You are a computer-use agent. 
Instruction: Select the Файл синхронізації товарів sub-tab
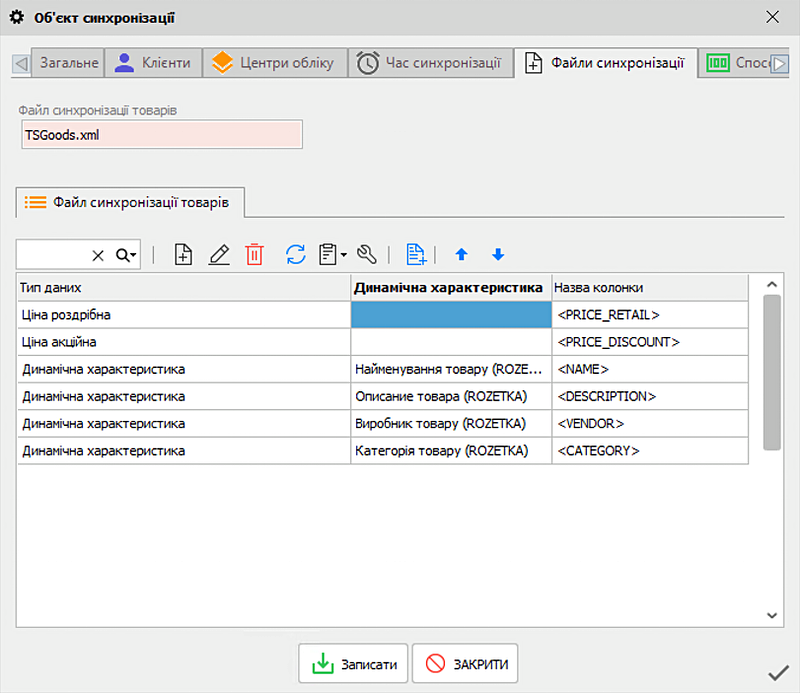pyautogui.click(x=130, y=203)
